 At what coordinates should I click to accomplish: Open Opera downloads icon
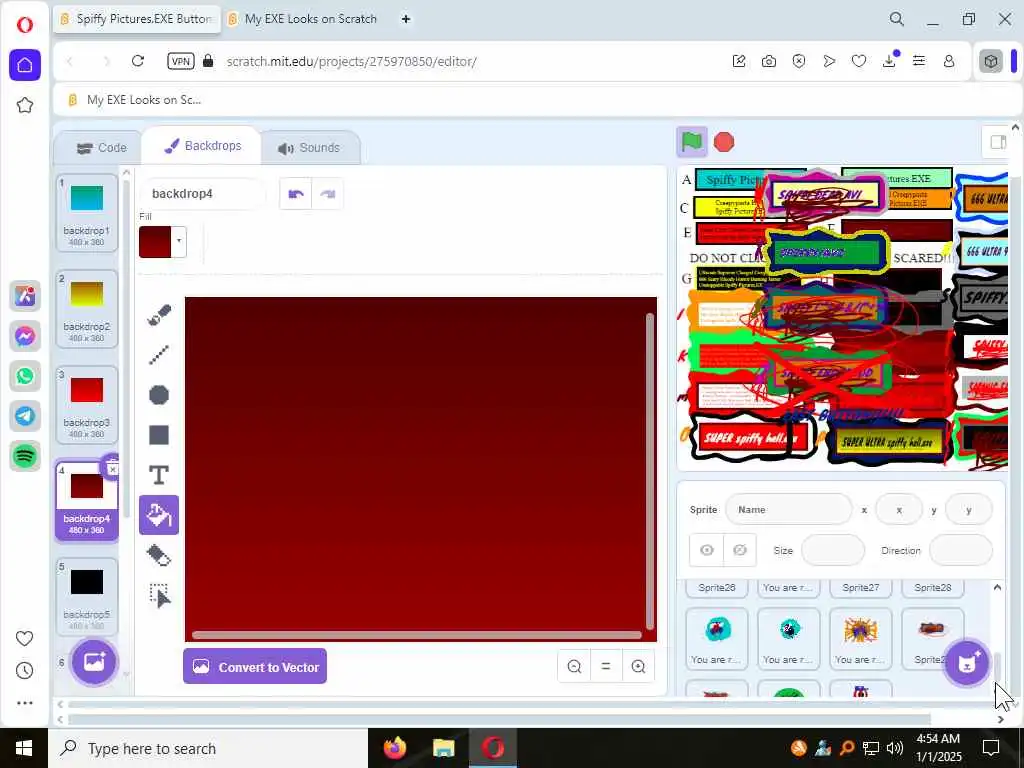tap(889, 61)
